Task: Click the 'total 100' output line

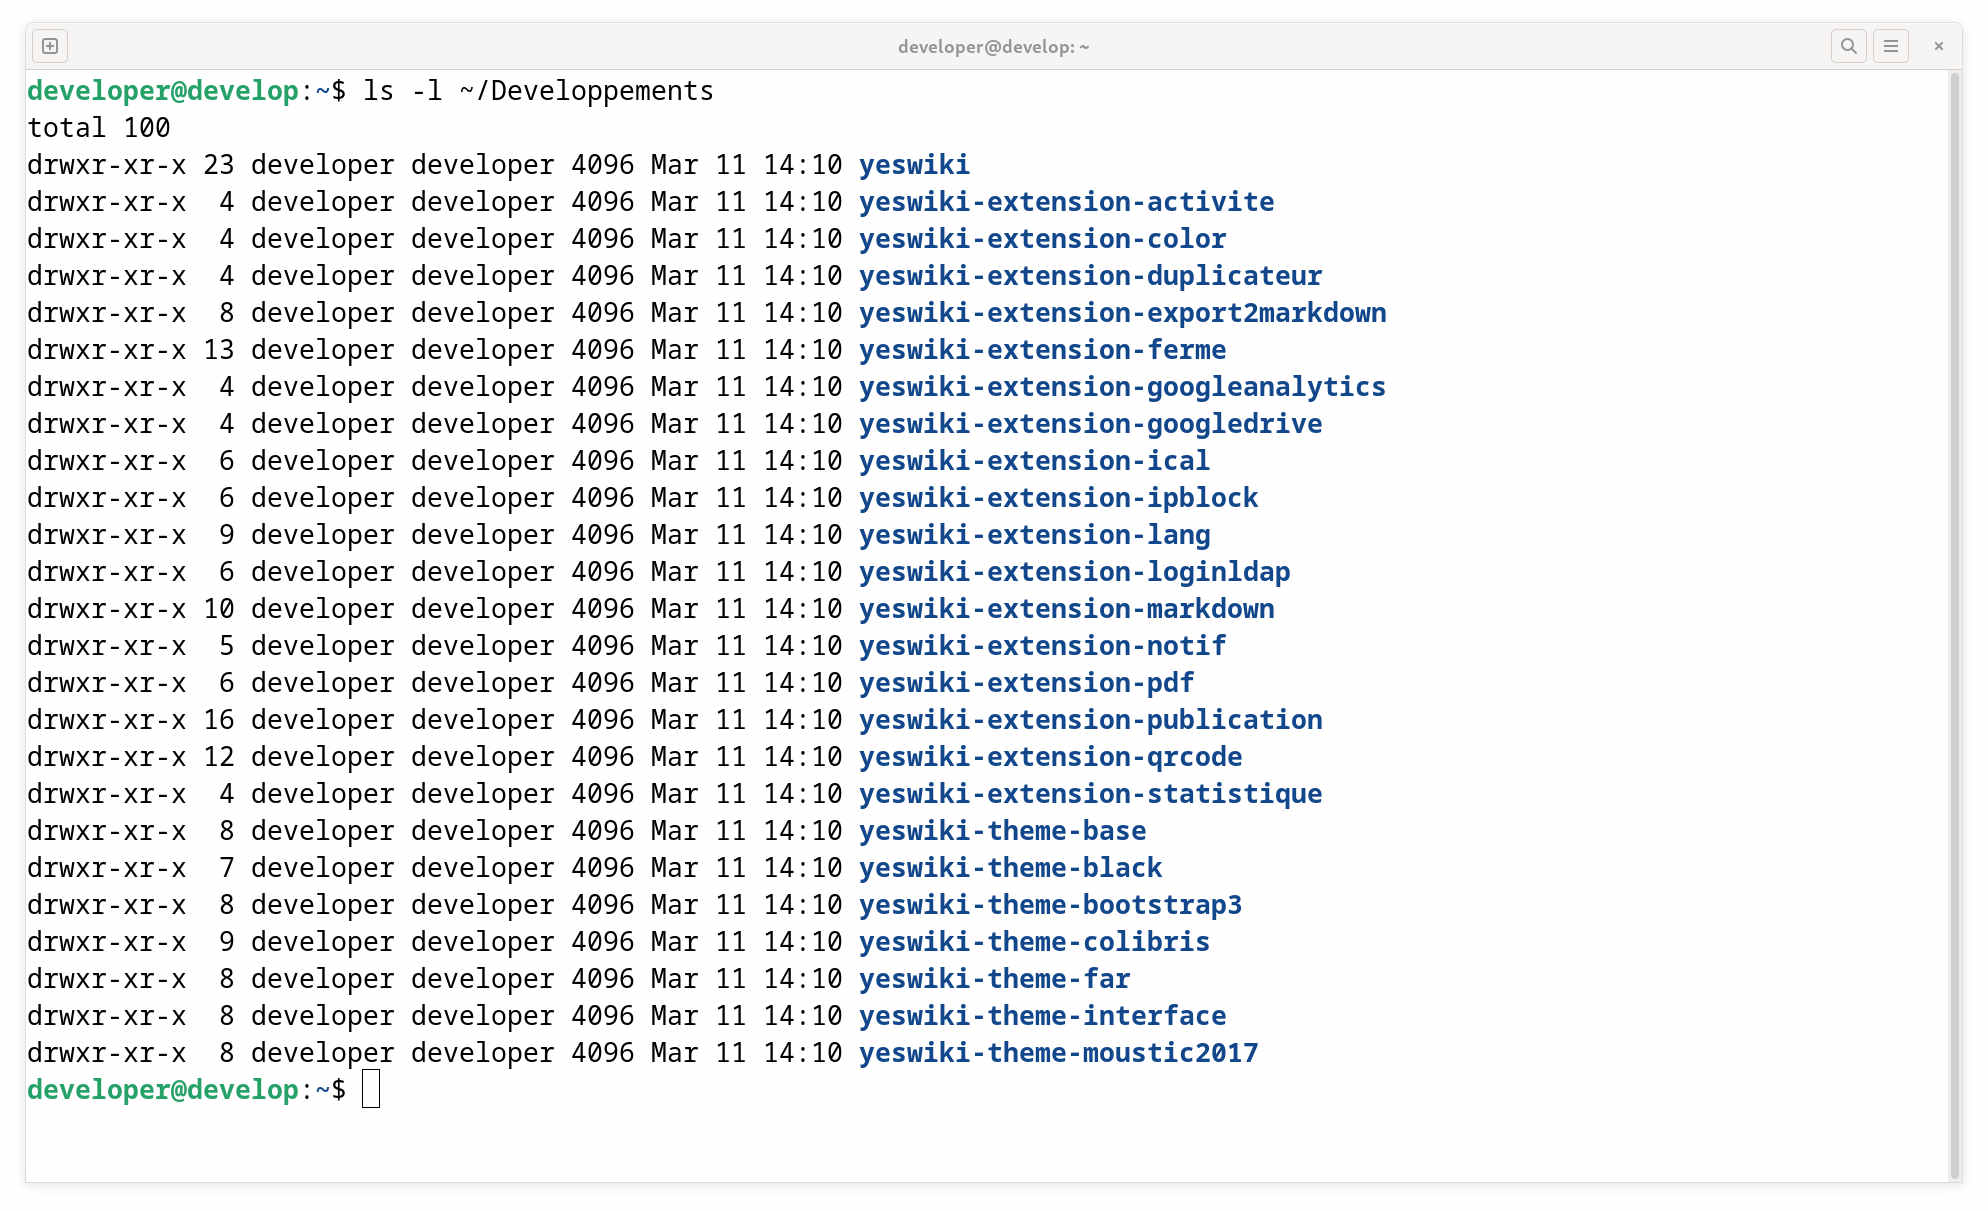Action: [x=98, y=128]
